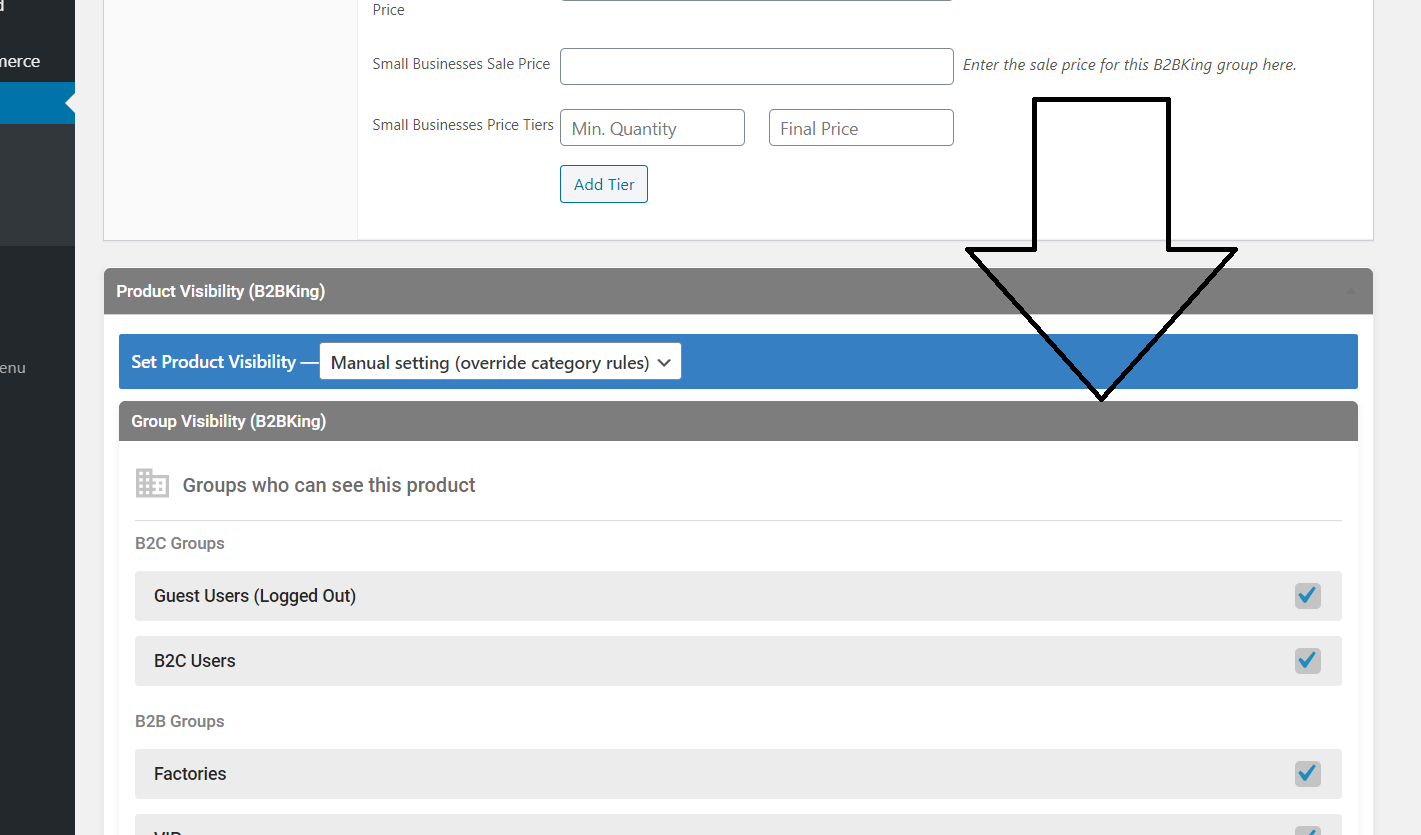Click the "Groups who can see this product" heading
Image resolution: width=1421 pixels, height=835 pixels.
pyautogui.click(x=329, y=485)
